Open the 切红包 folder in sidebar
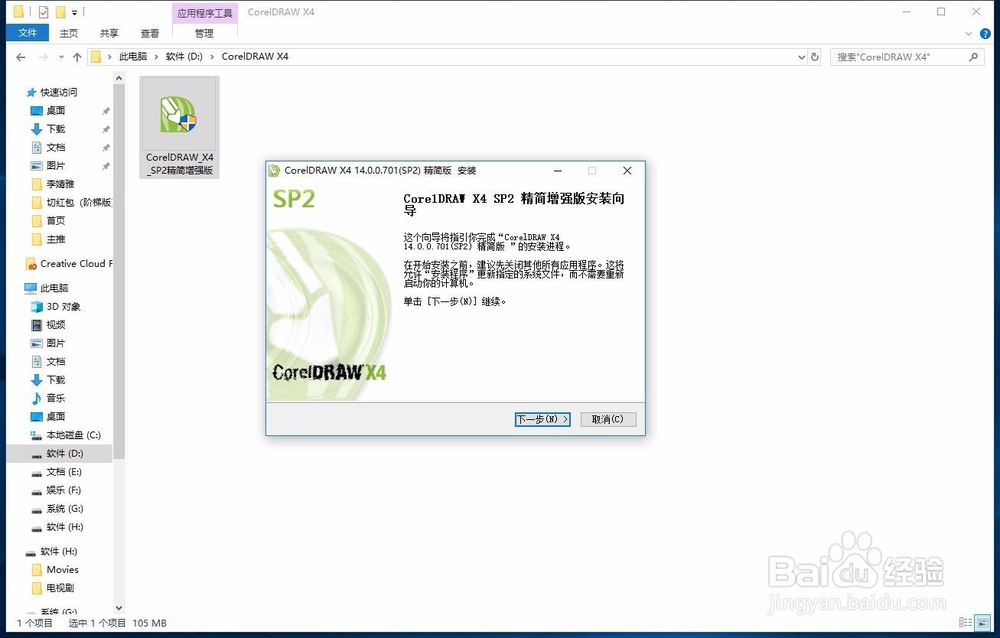 pyautogui.click(x=78, y=202)
